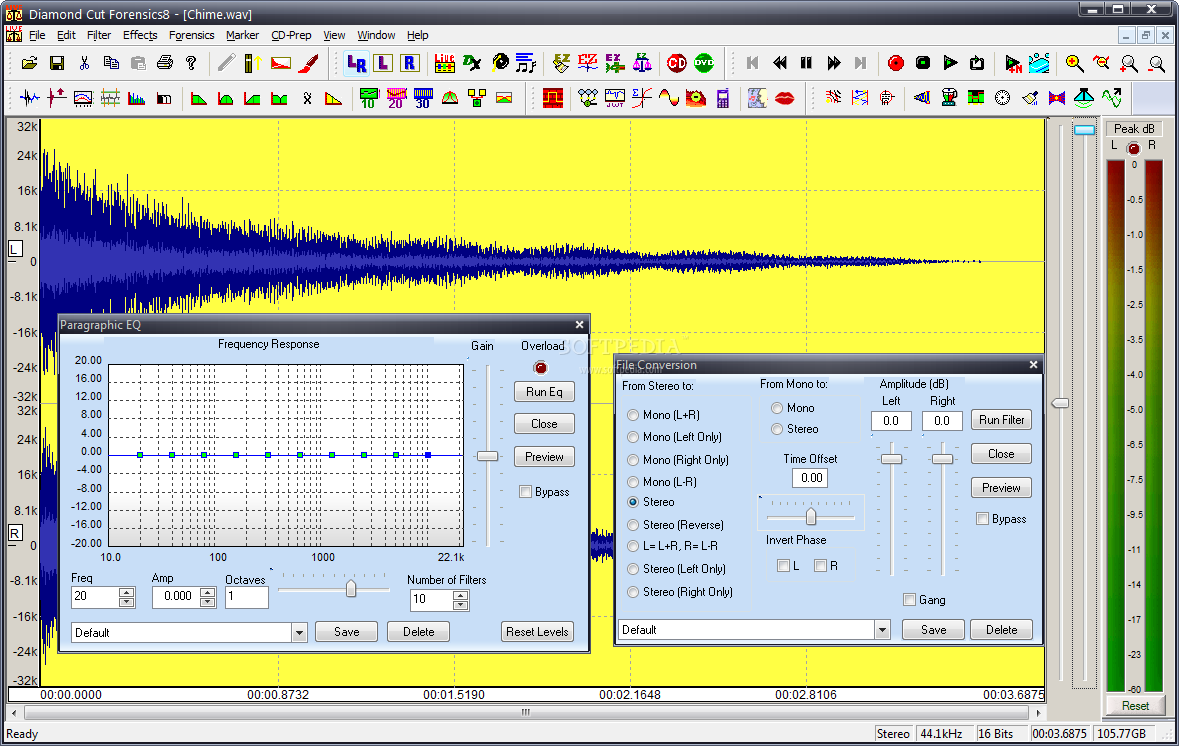Fast forward with the double-right arrow icon
This screenshot has height=746, width=1179.
click(833, 63)
